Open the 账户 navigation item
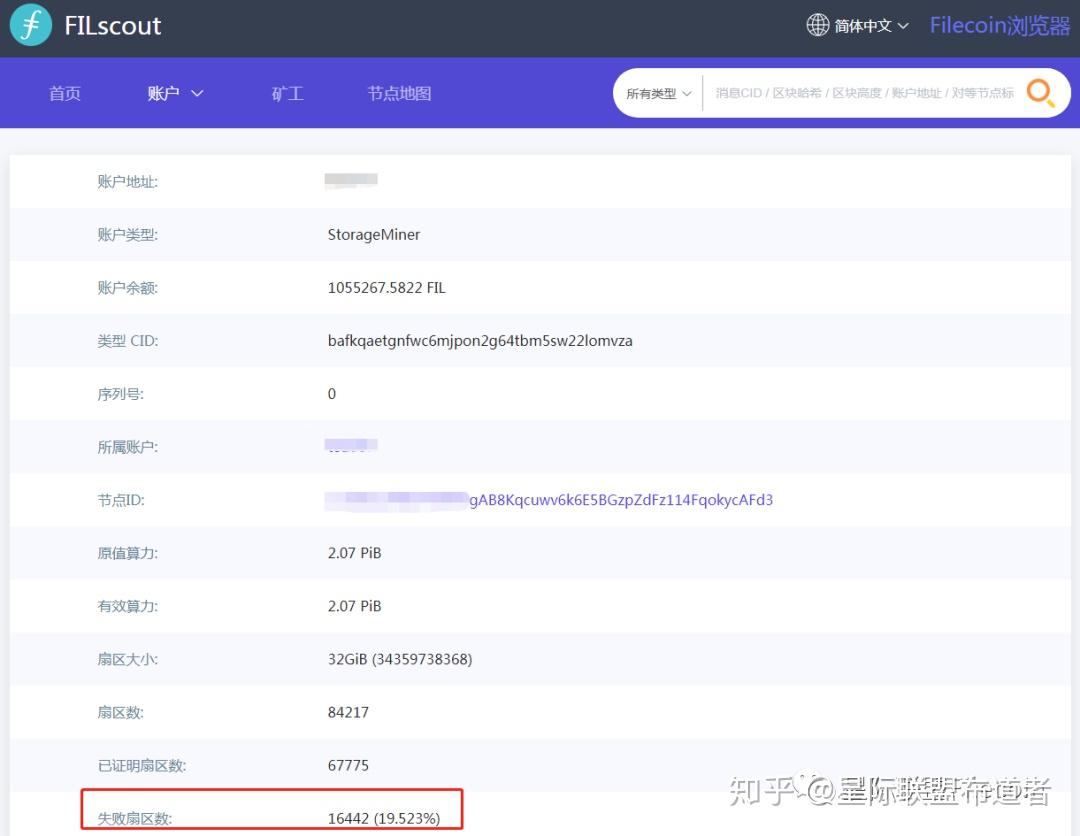1080x836 pixels. 163,93
